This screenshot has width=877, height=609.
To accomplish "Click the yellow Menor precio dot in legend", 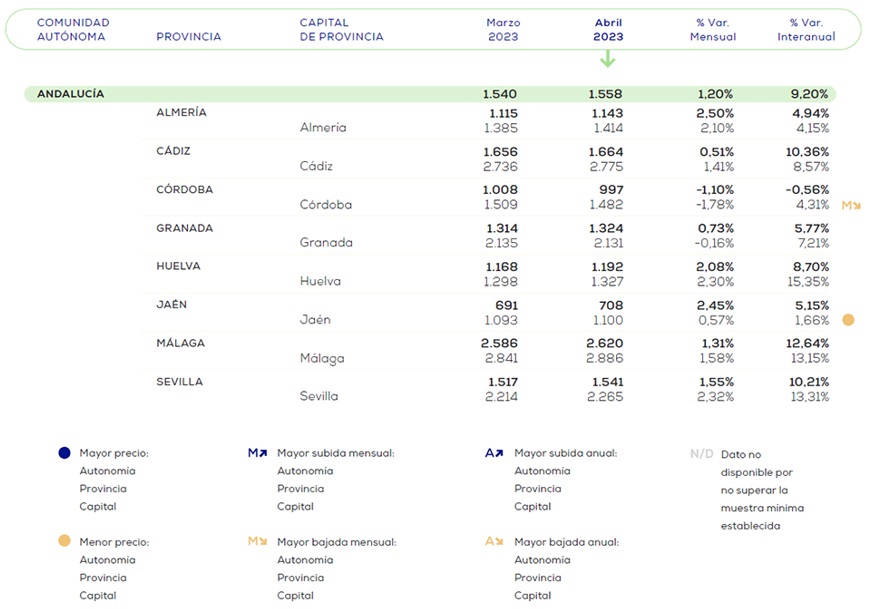I will click(x=65, y=541).
